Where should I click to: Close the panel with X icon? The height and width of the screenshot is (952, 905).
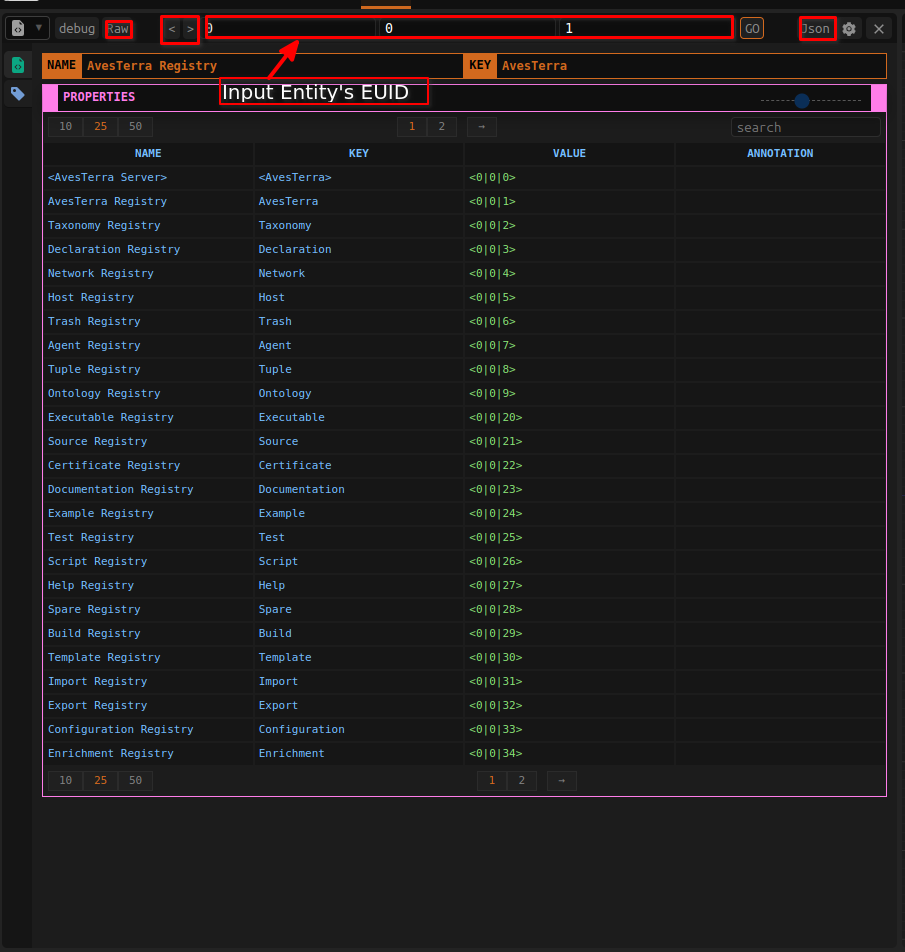pos(879,29)
